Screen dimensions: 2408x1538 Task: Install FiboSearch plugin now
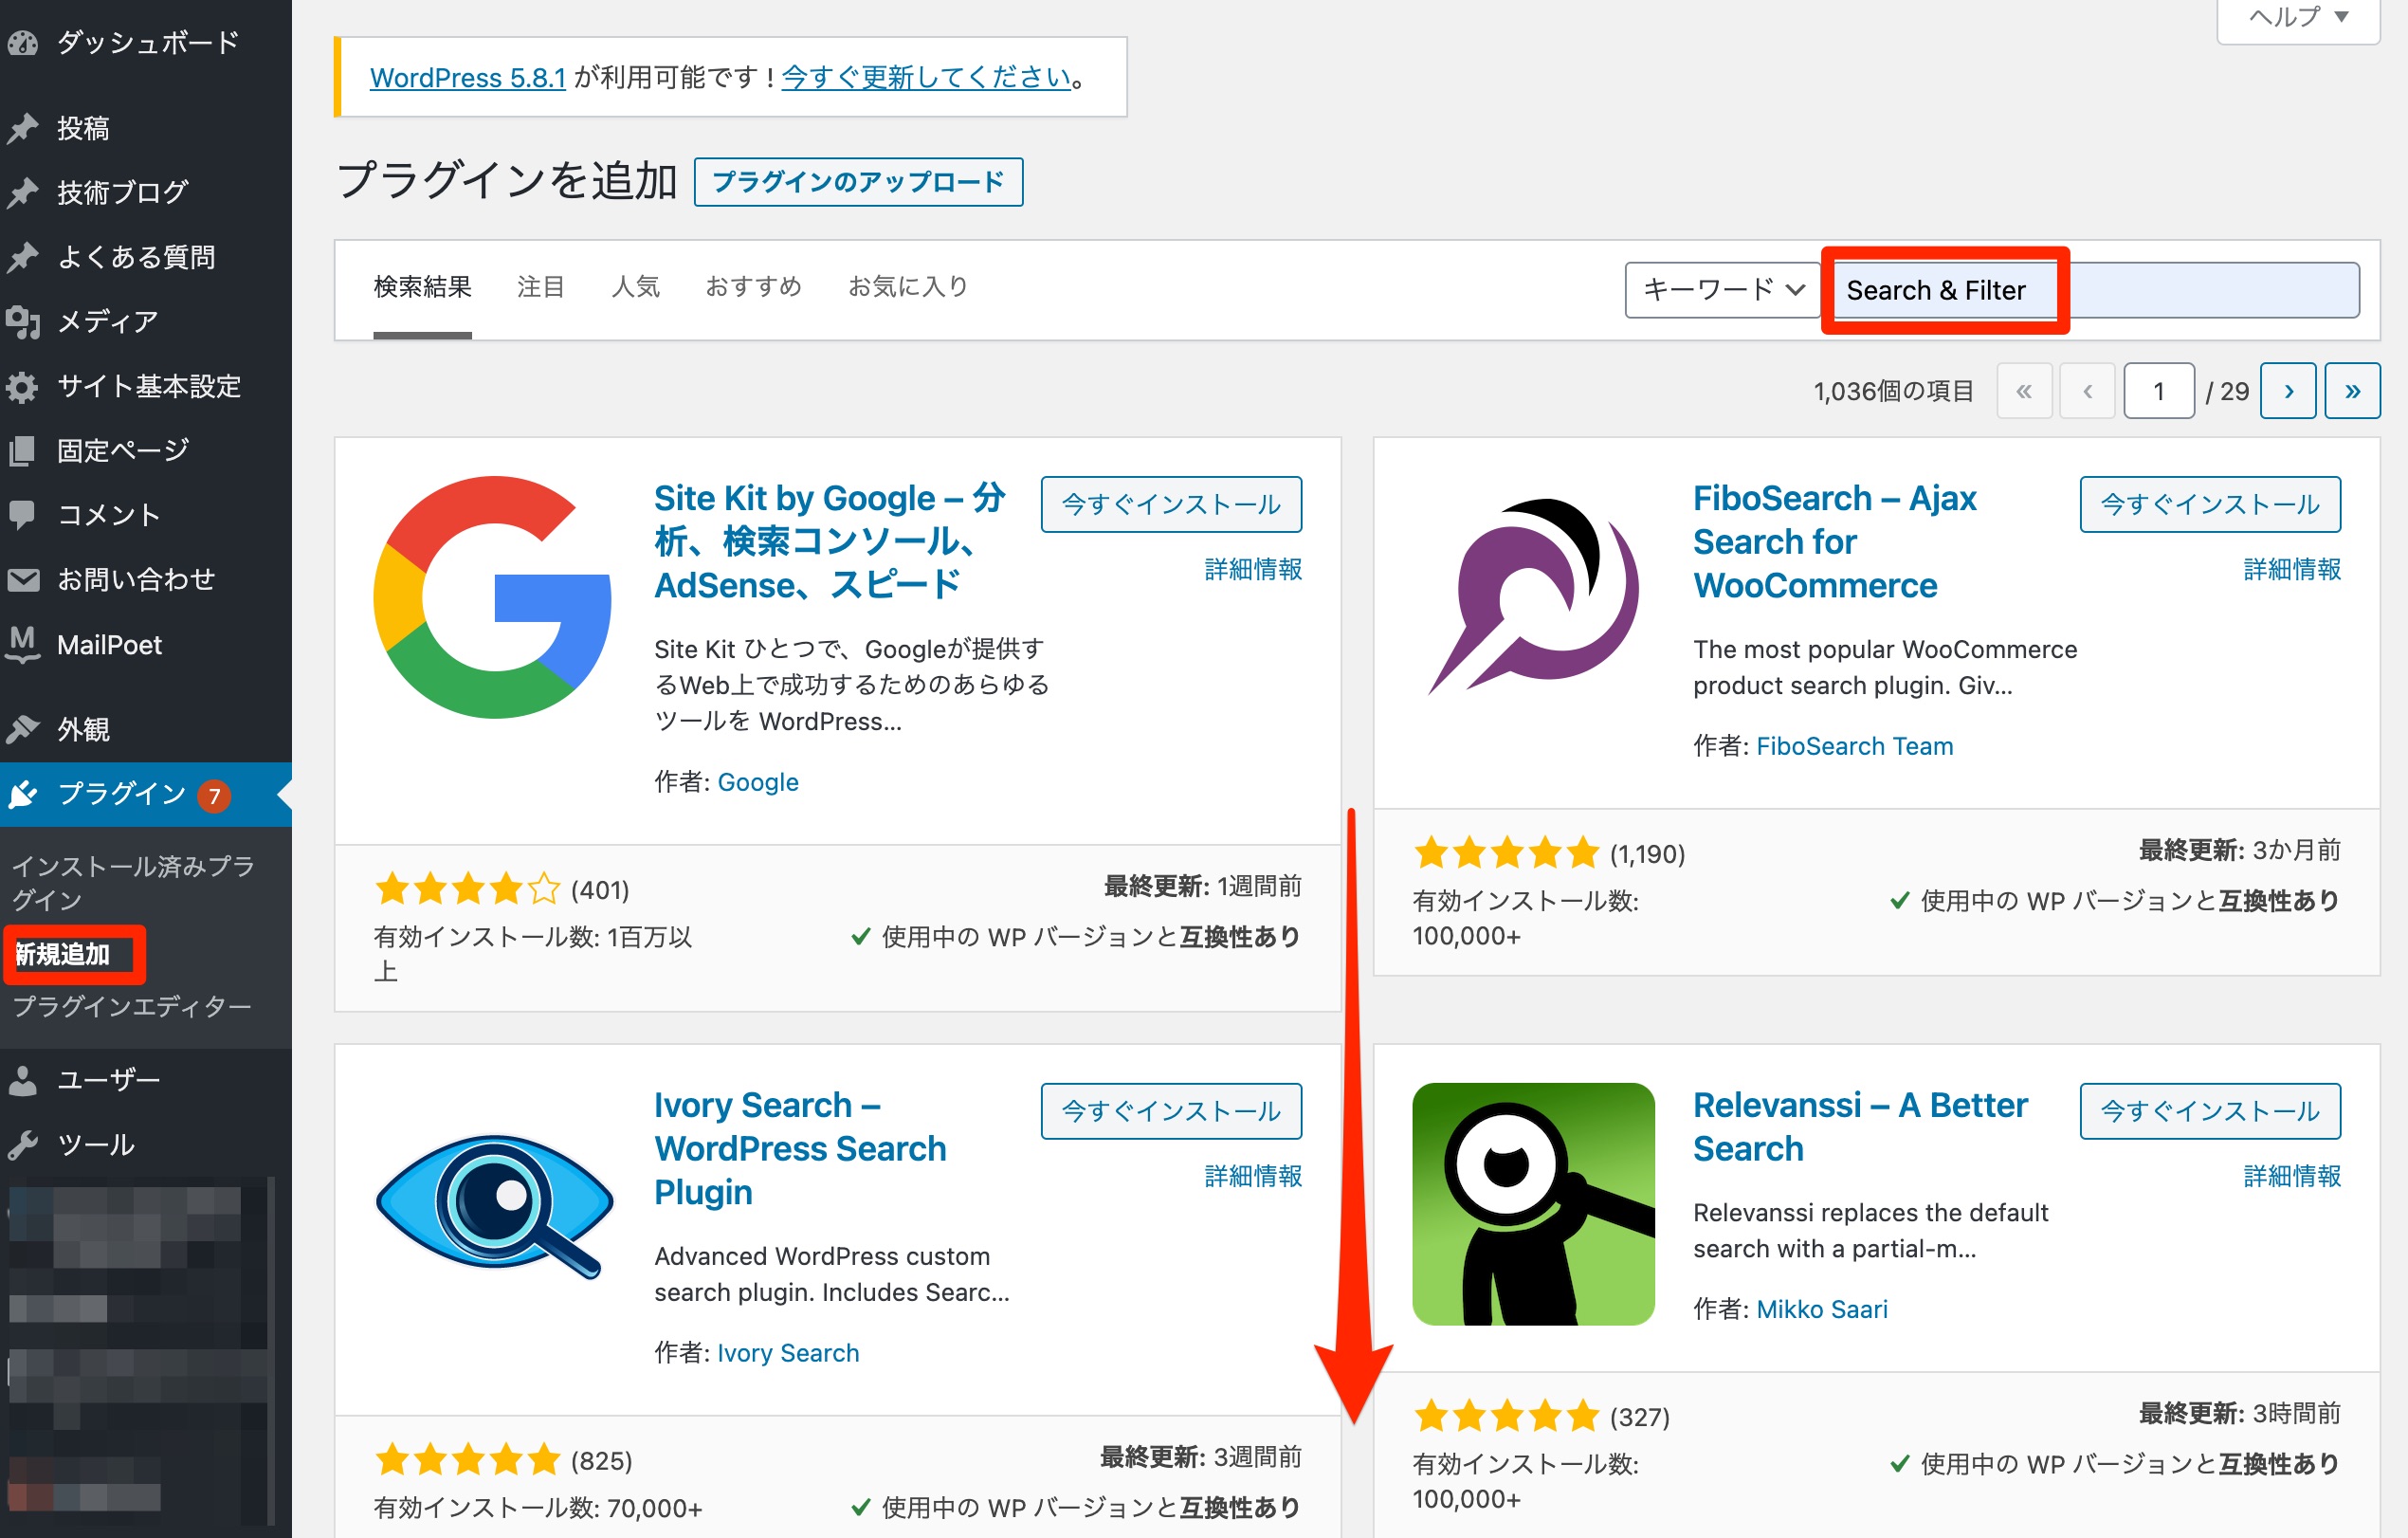tap(2210, 504)
